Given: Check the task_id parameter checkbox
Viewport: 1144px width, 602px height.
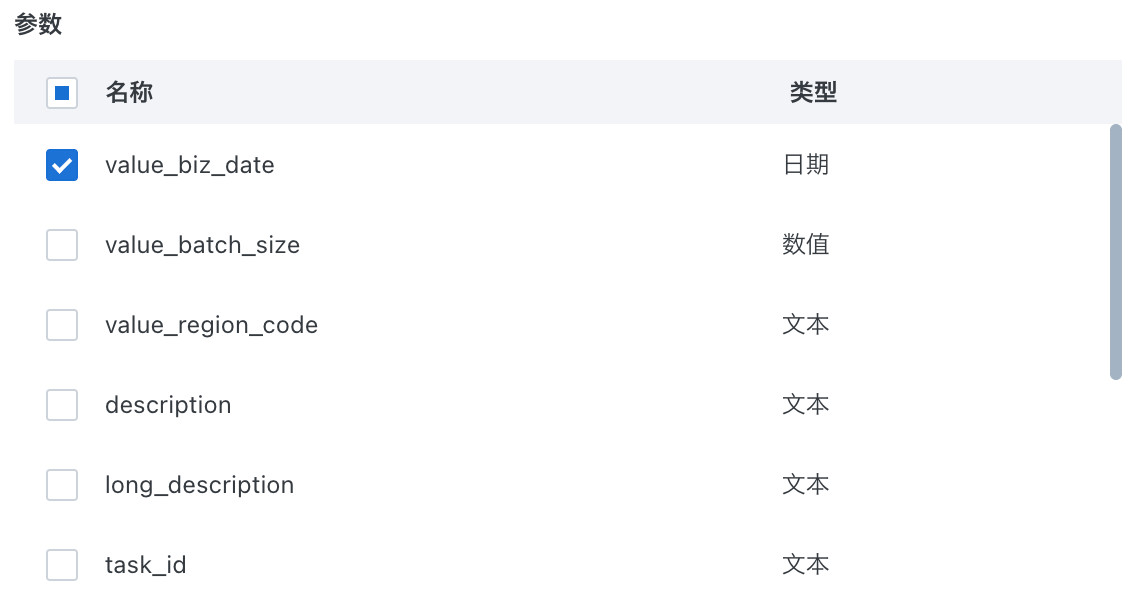Looking at the screenshot, I should 62,565.
